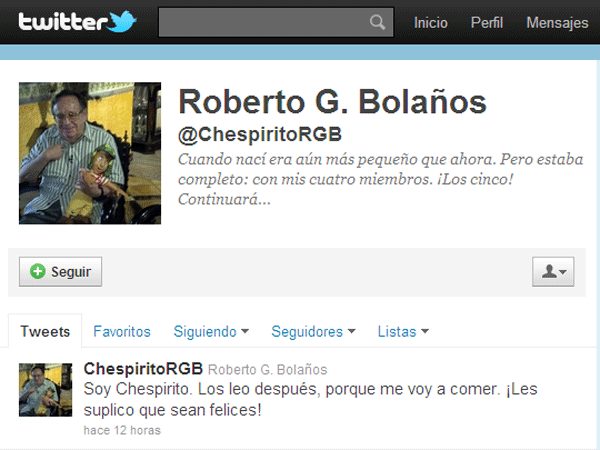
Task: Open the user actions person icon menu
Action: (553, 272)
